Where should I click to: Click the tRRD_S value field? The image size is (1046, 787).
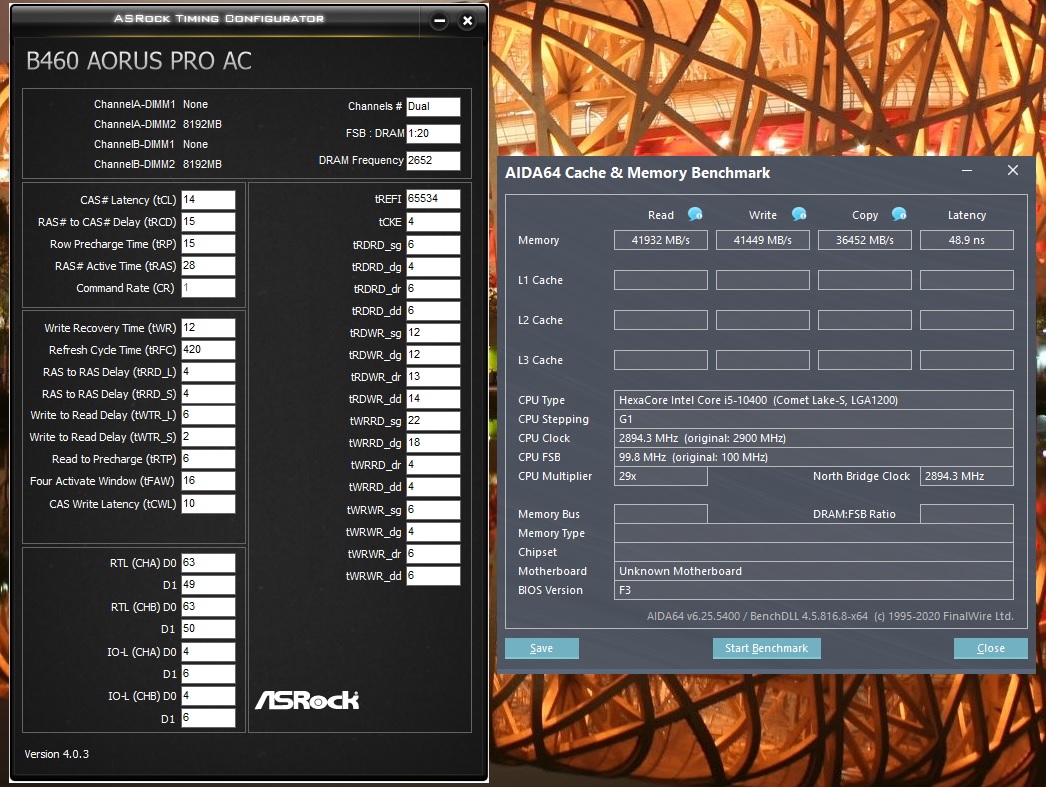[208, 394]
